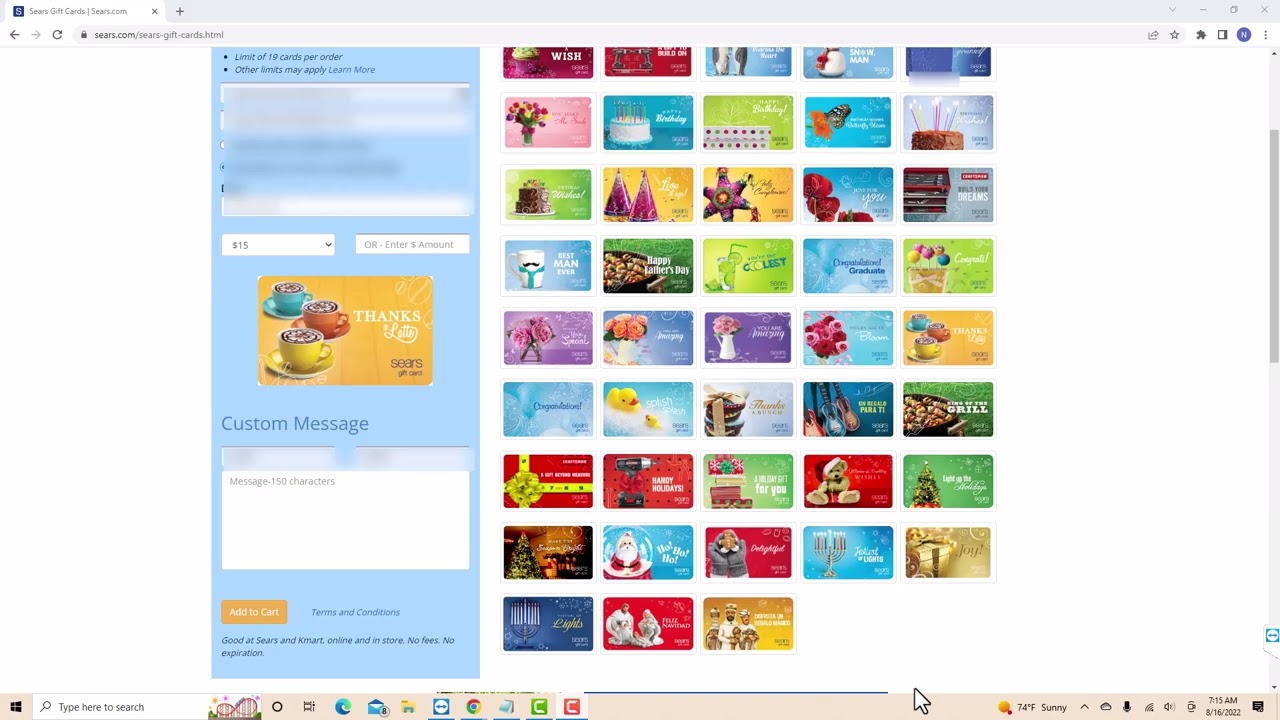1280x720 pixels.
Task: Choose the purple party hats card
Action: tap(648, 194)
